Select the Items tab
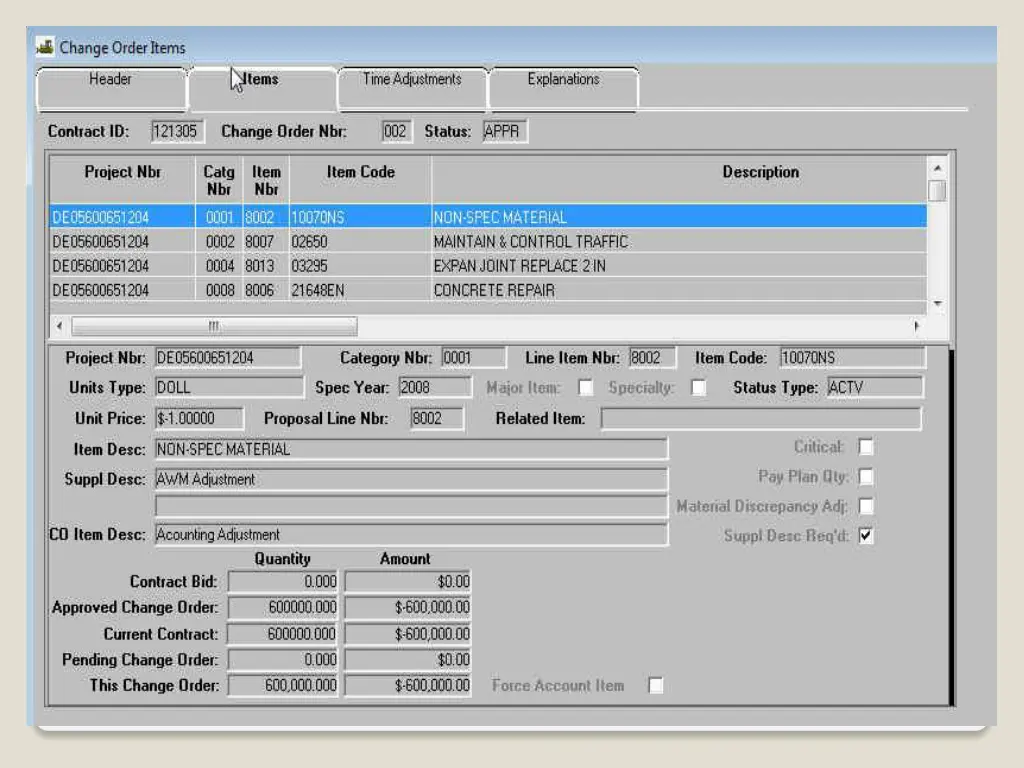The height and width of the screenshot is (768, 1024). point(263,89)
